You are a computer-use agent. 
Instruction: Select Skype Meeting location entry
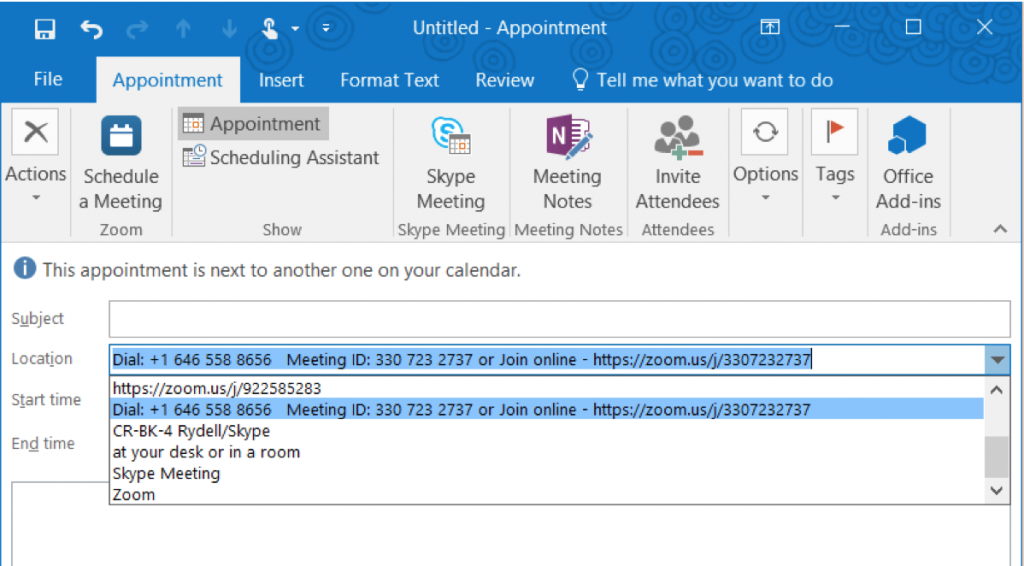click(x=547, y=473)
